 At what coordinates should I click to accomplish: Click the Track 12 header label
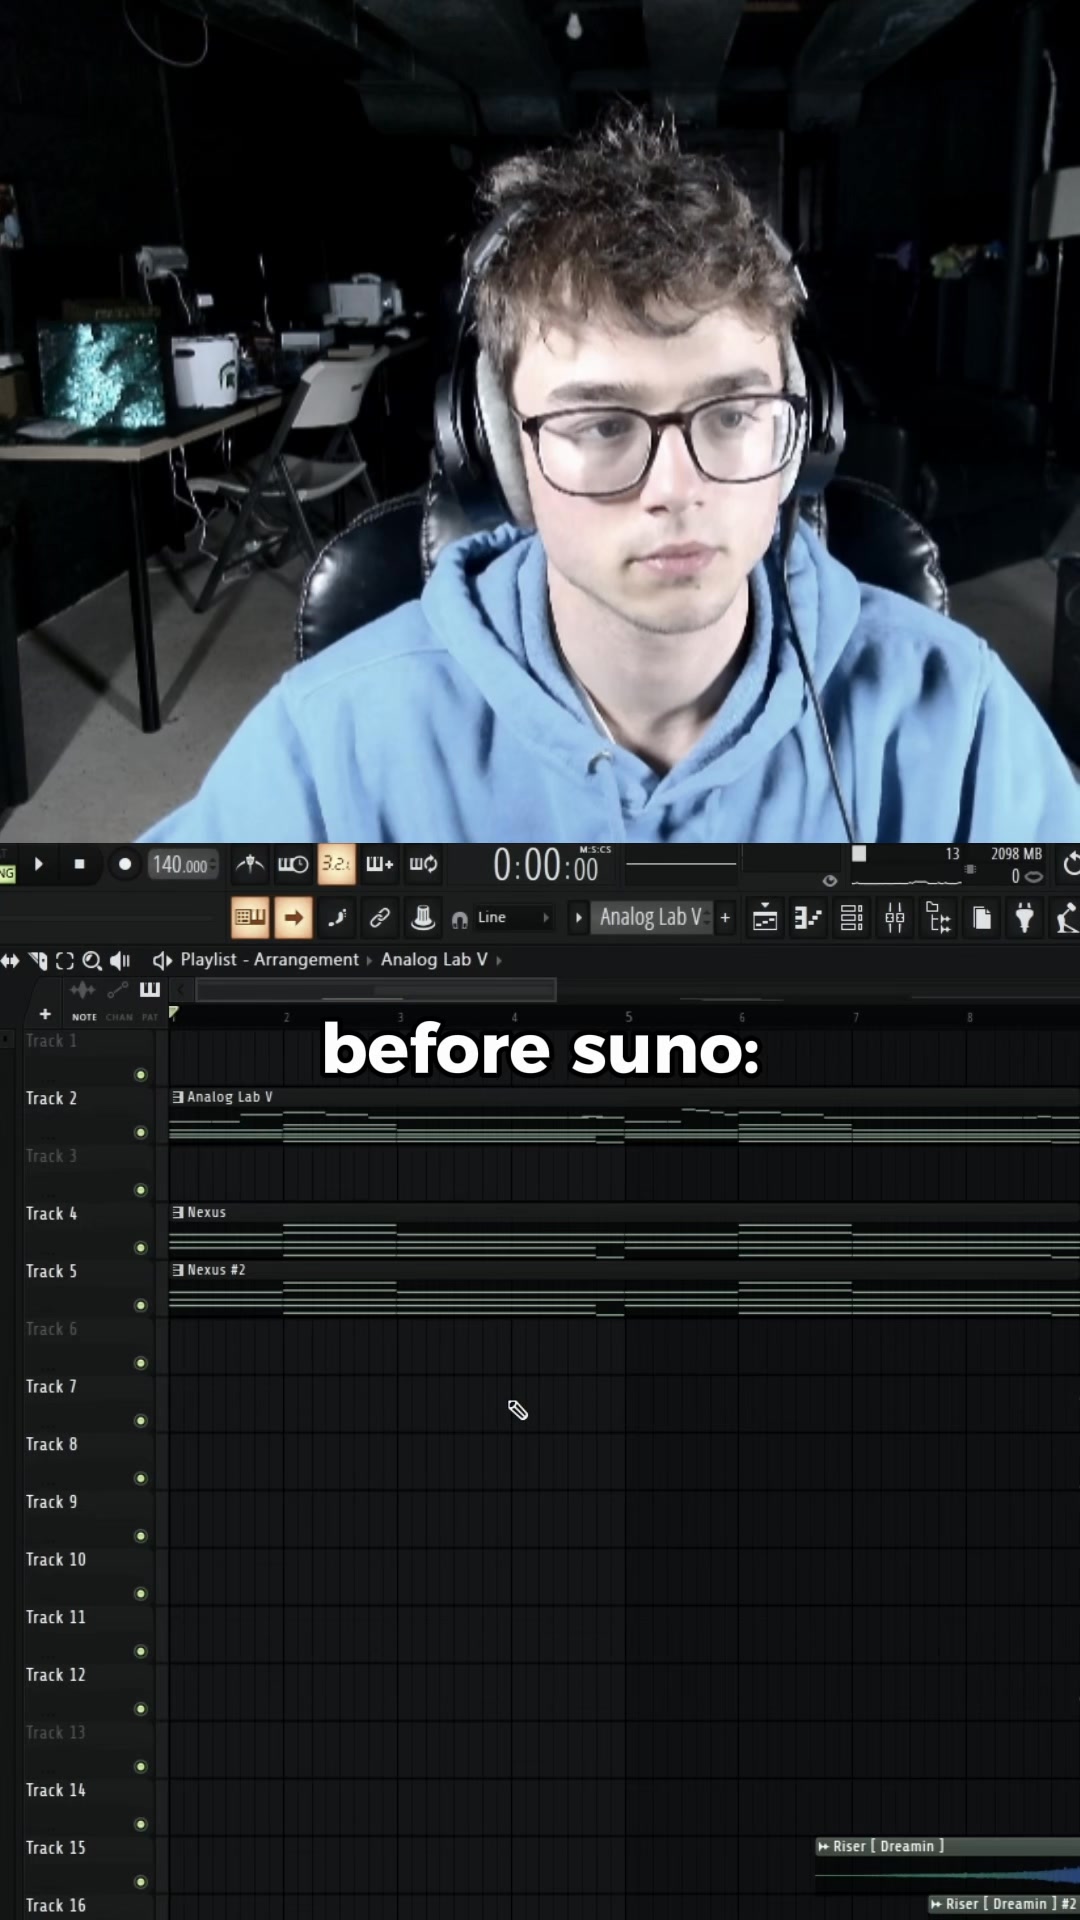[56, 1675]
